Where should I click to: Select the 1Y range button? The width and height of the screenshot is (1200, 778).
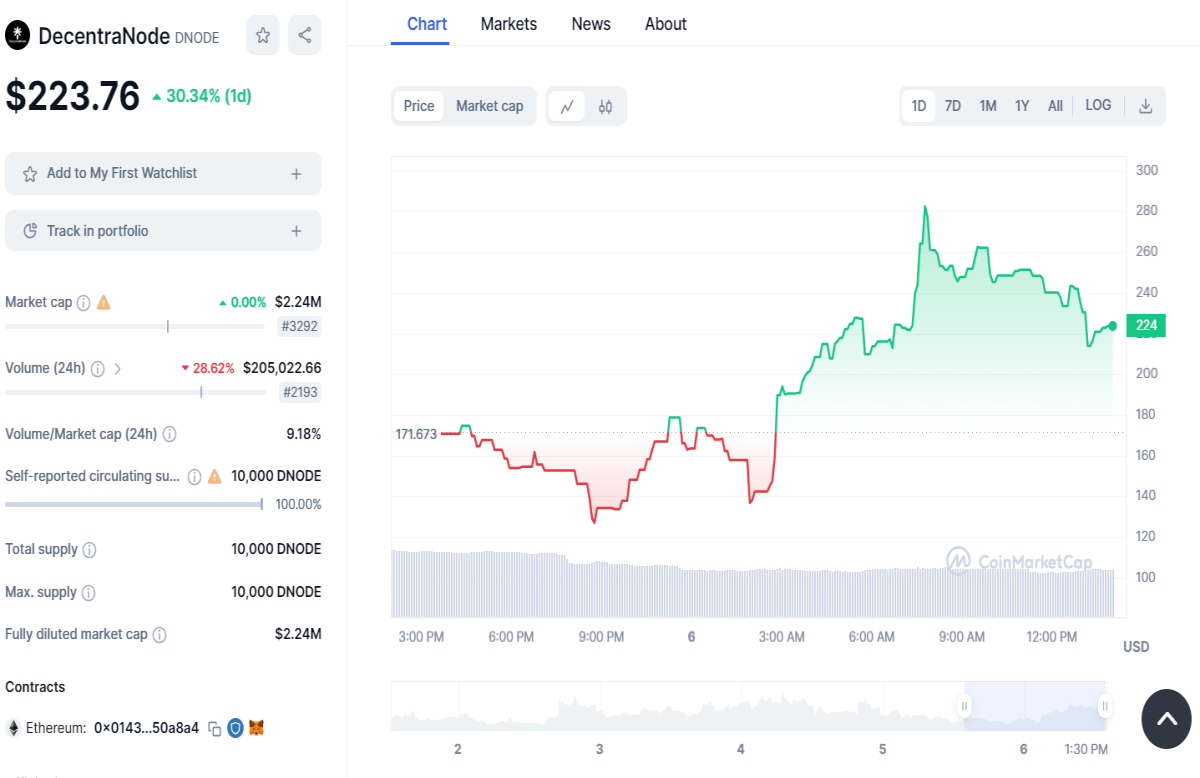click(1022, 106)
